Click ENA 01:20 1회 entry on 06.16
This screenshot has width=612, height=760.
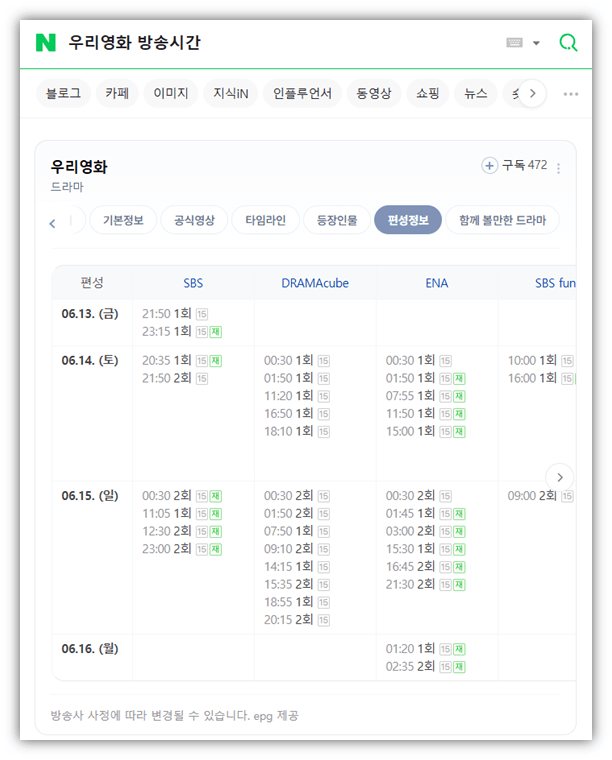pyautogui.click(x=425, y=649)
